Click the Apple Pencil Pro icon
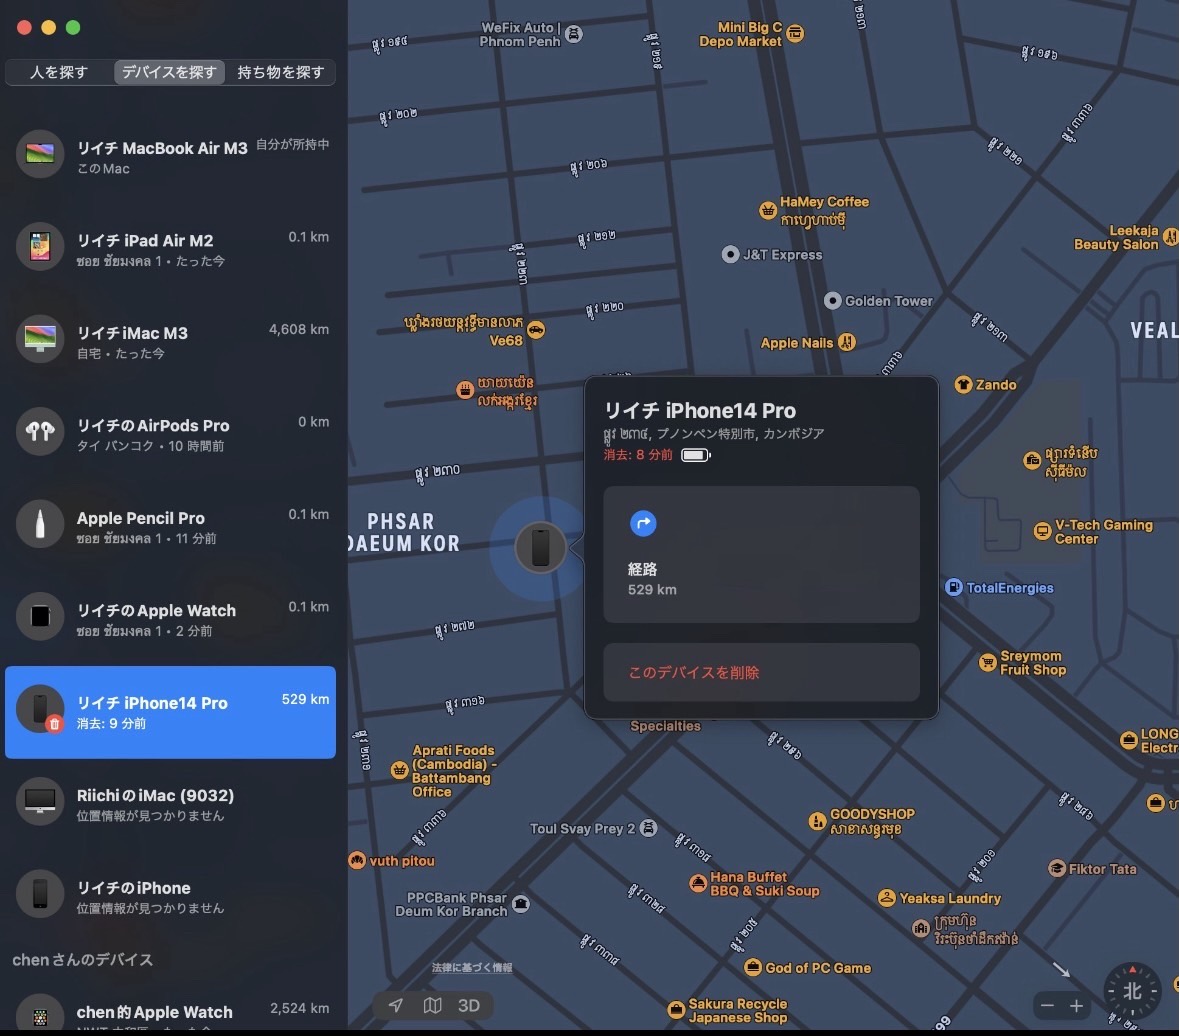1179x1036 pixels. [x=40, y=524]
